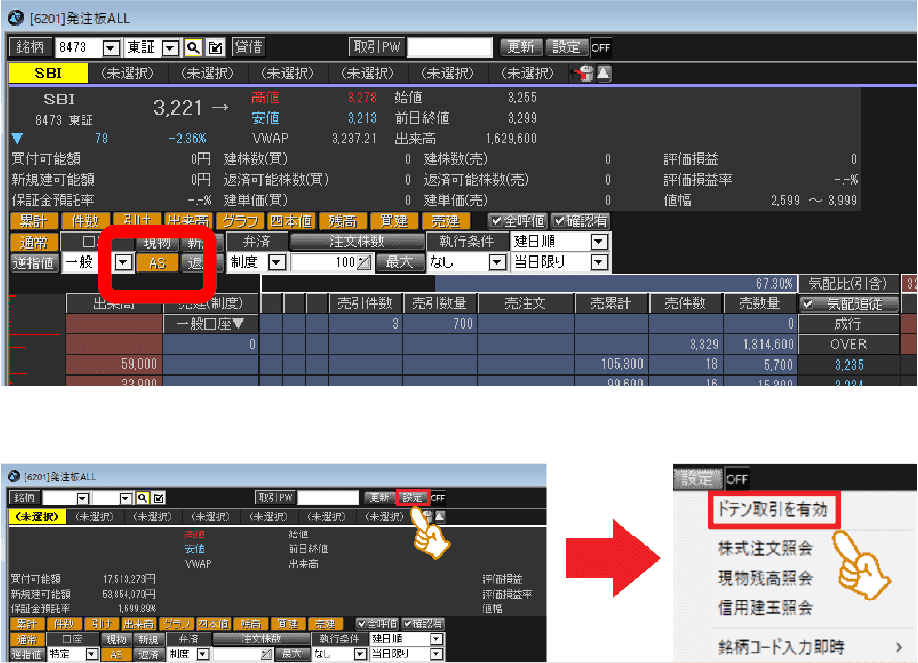The height and width of the screenshot is (663, 918).
Task: Choose ドテン取引を有効 in settings menu
Action: click(772, 509)
